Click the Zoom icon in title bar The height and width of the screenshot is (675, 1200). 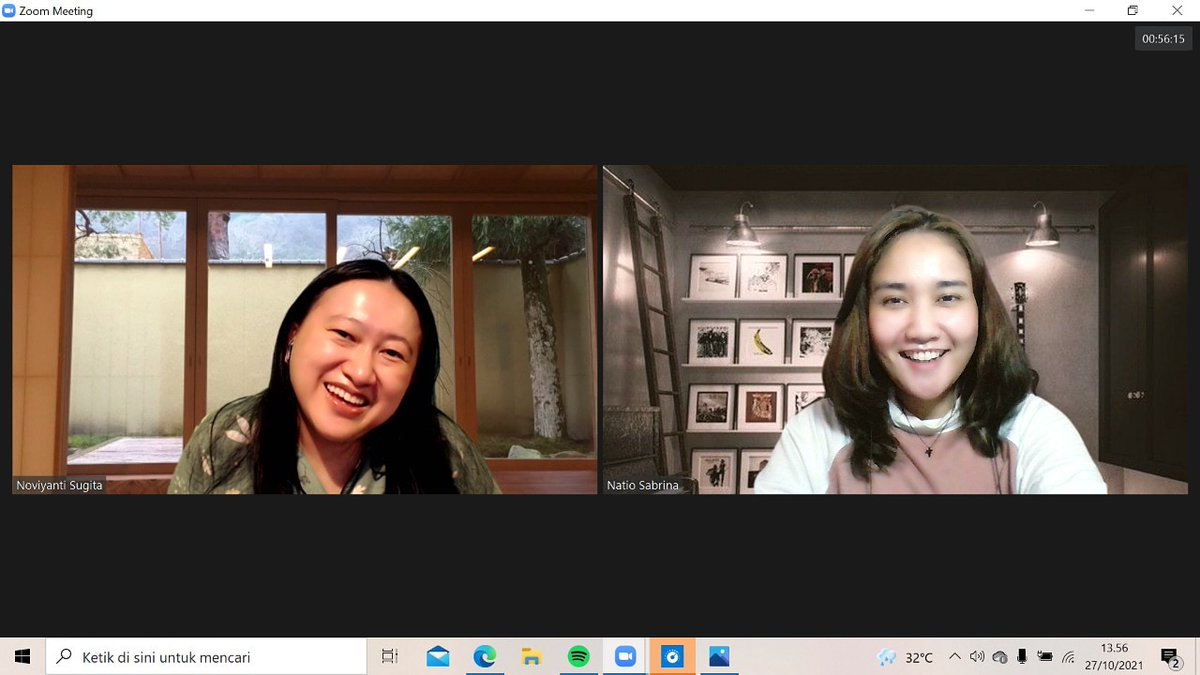pyautogui.click(x=9, y=11)
